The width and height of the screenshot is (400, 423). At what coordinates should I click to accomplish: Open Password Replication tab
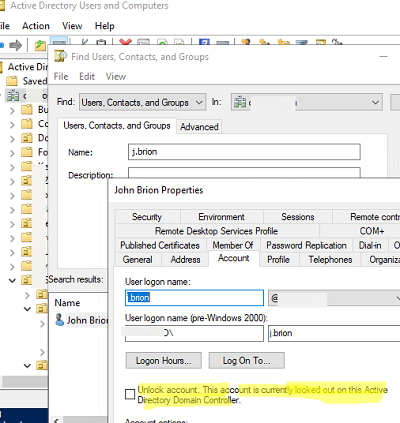306,245
